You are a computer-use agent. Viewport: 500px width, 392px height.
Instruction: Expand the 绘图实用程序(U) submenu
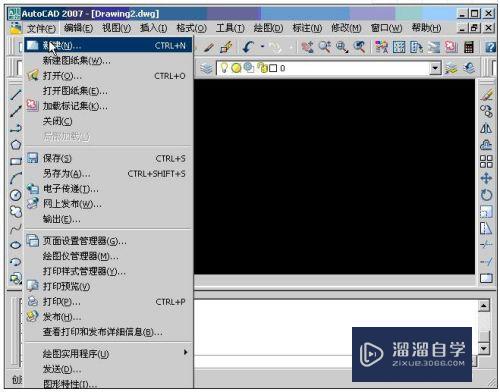pos(108,354)
